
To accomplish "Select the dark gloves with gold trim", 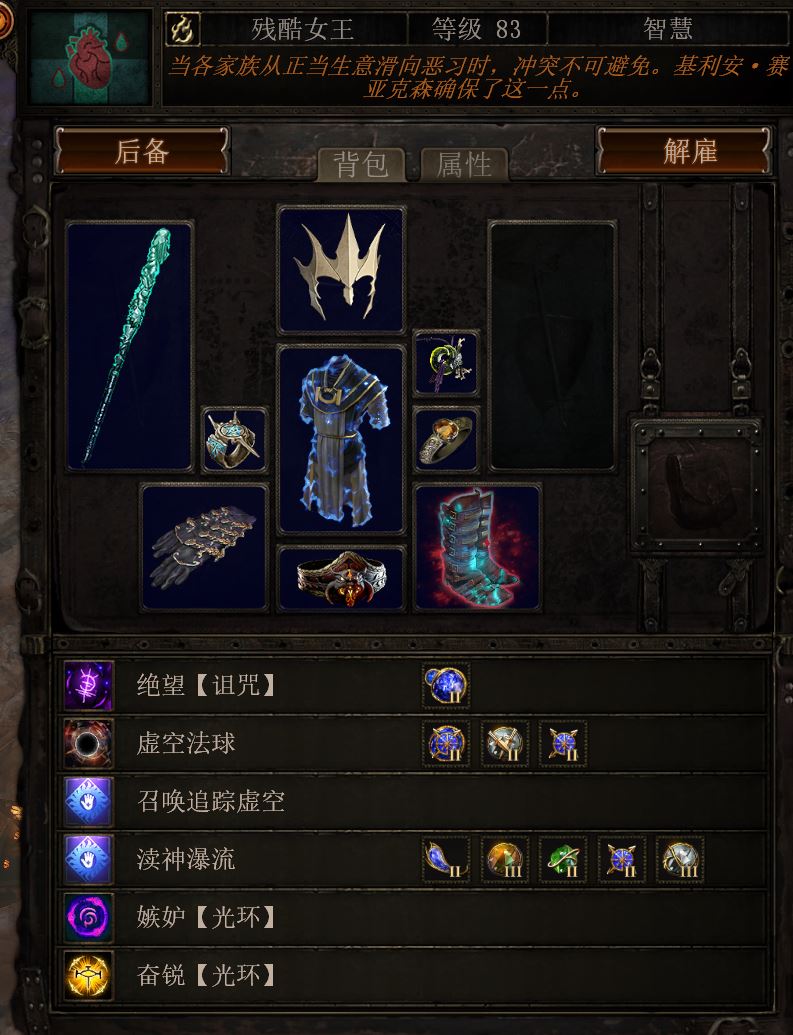I will [204, 548].
